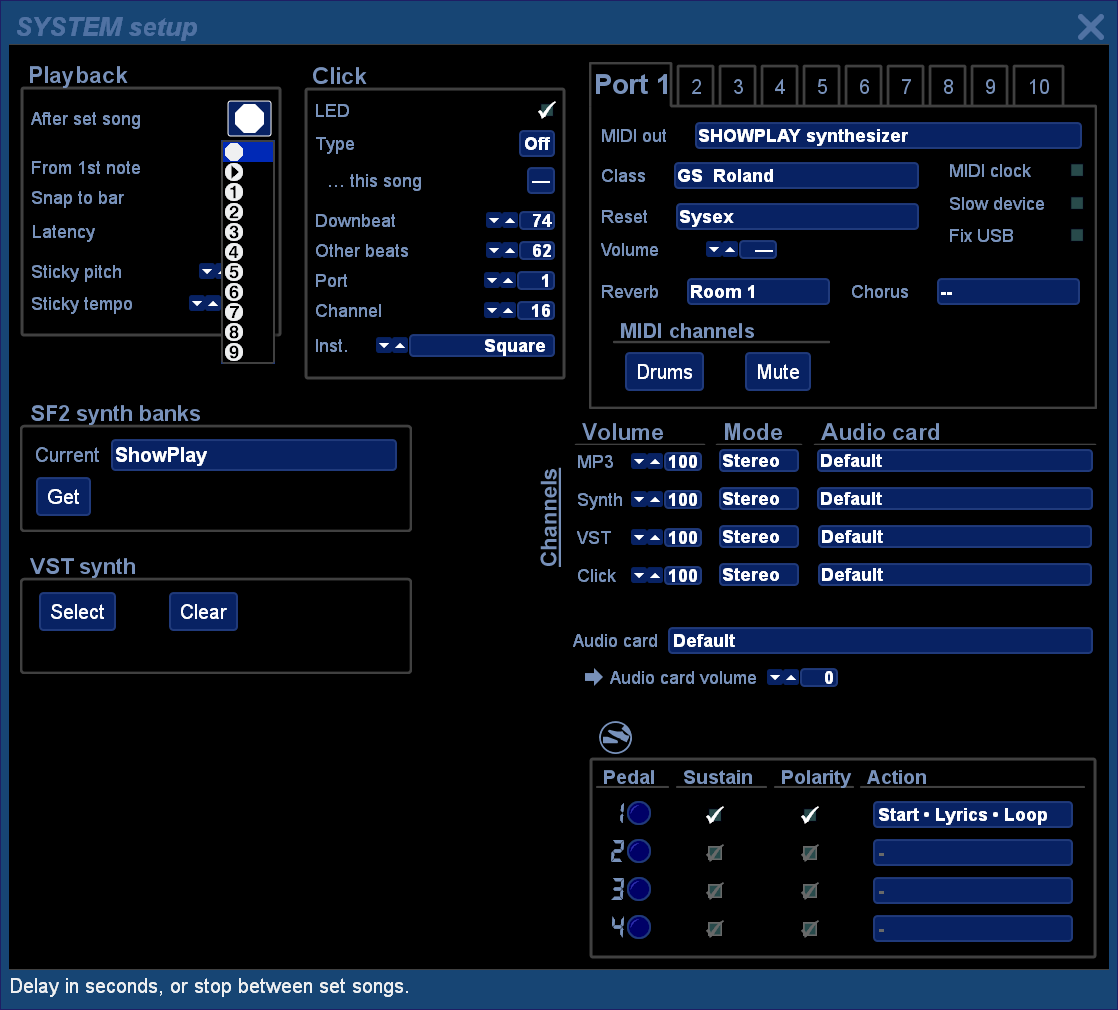Click the Get button for SF2 banks
The width and height of the screenshot is (1118, 1010).
click(63, 497)
